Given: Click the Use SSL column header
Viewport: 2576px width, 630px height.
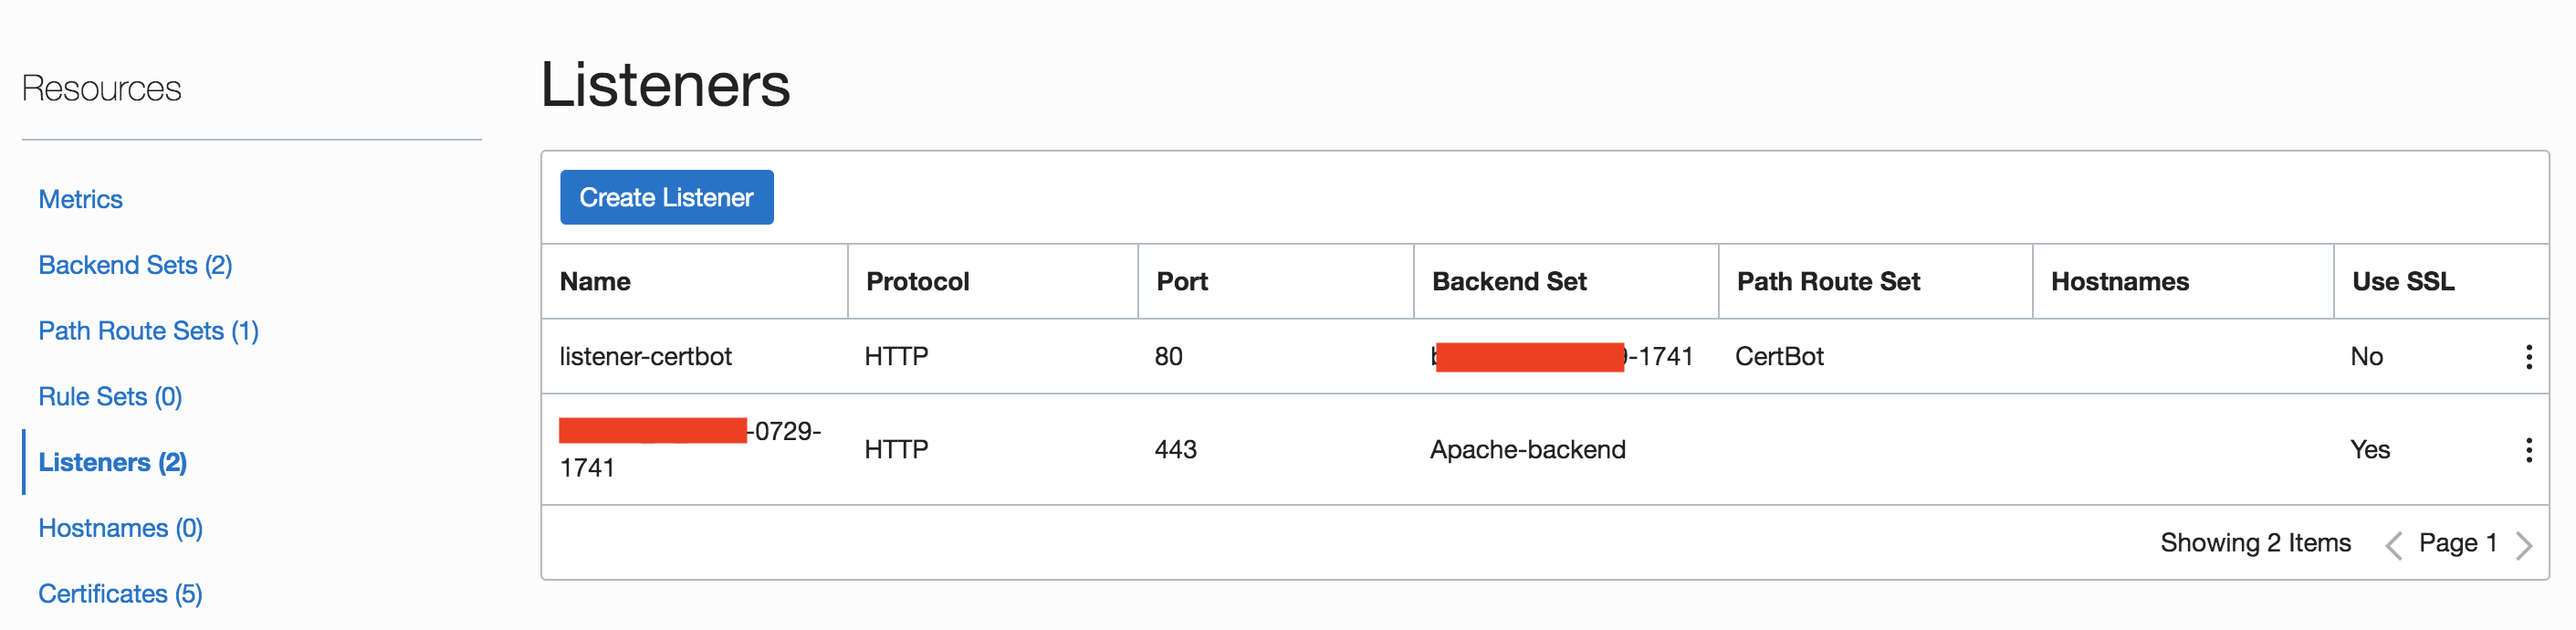Looking at the screenshot, I should point(2402,282).
